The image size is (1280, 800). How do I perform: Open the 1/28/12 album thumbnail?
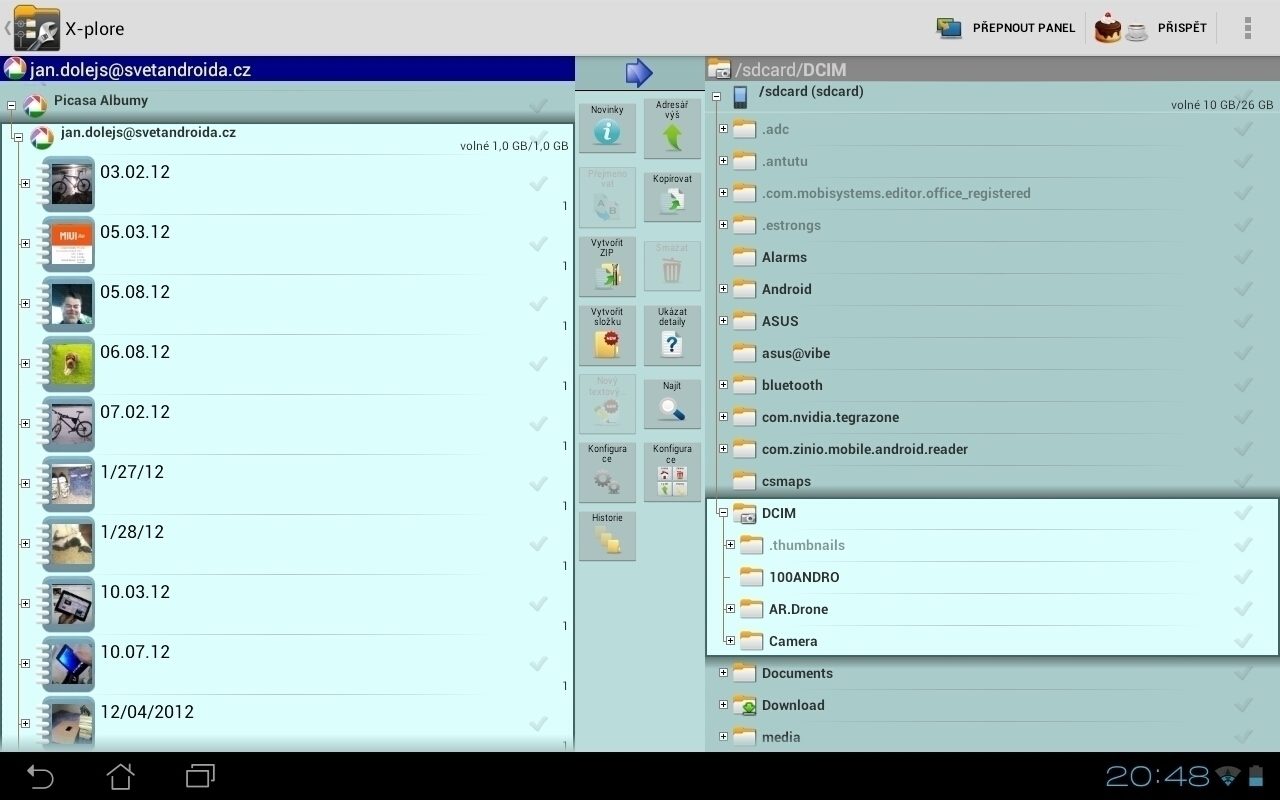[x=70, y=543]
